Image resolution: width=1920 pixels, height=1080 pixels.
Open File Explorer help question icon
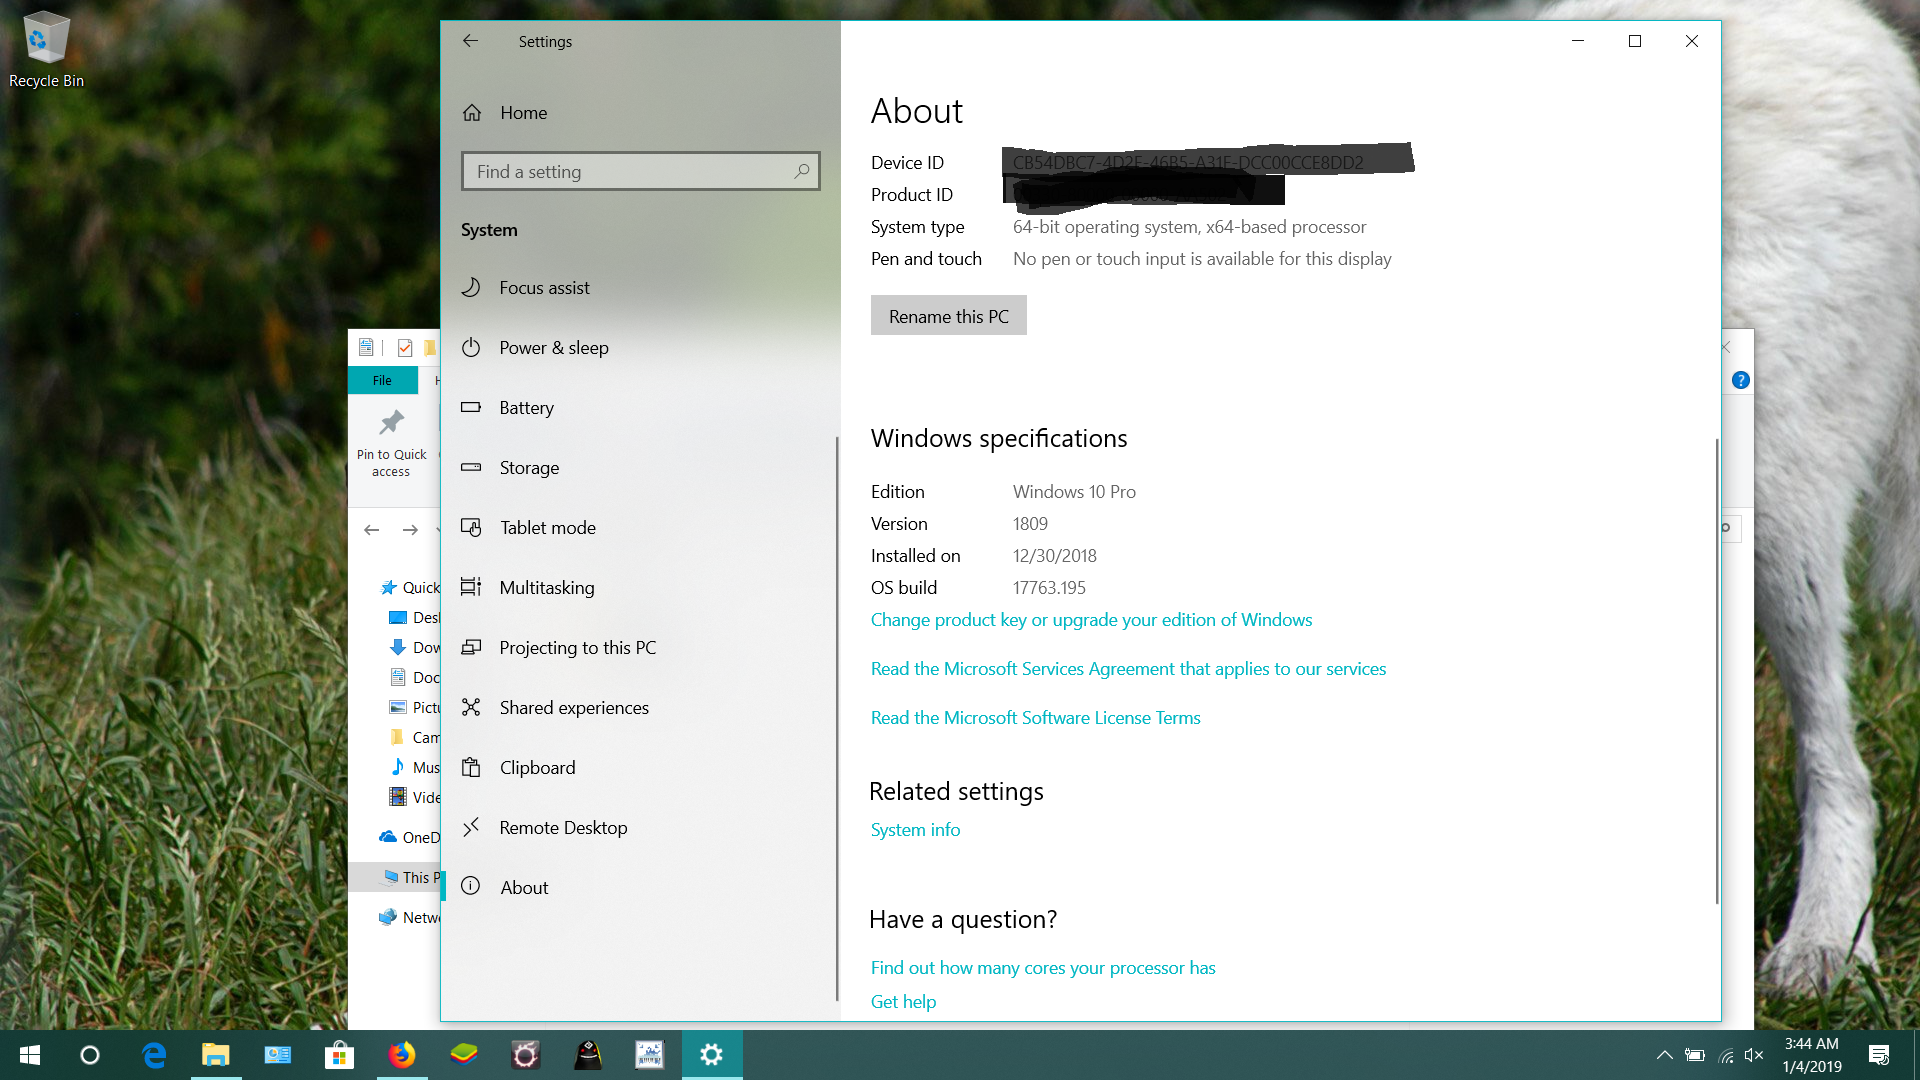(x=1740, y=381)
